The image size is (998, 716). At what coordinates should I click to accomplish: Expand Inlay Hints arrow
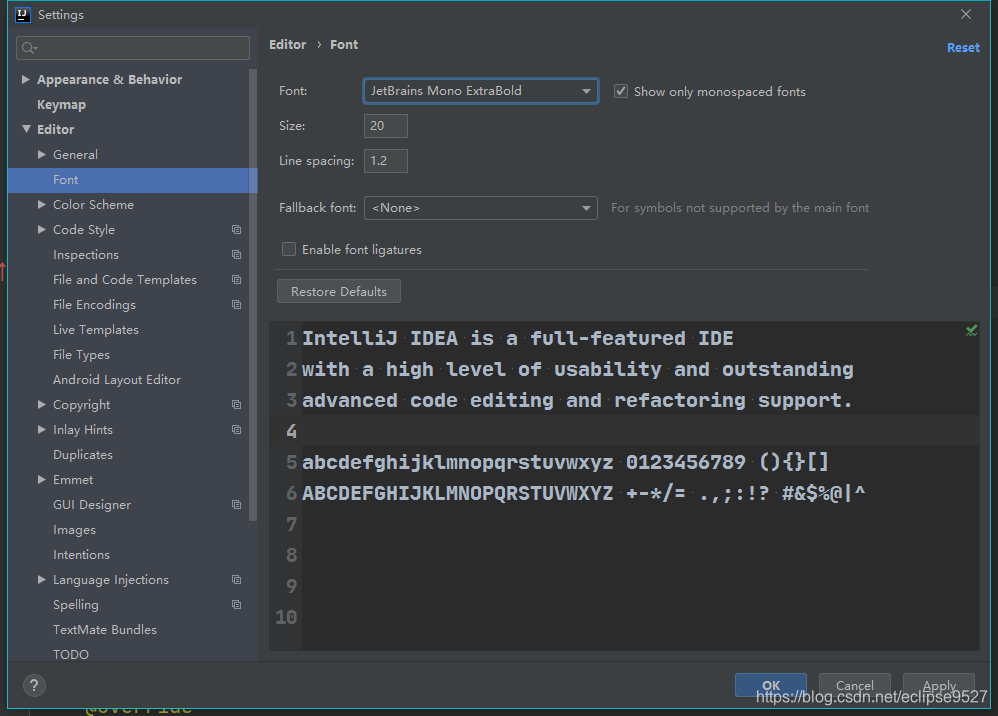point(42,430)
